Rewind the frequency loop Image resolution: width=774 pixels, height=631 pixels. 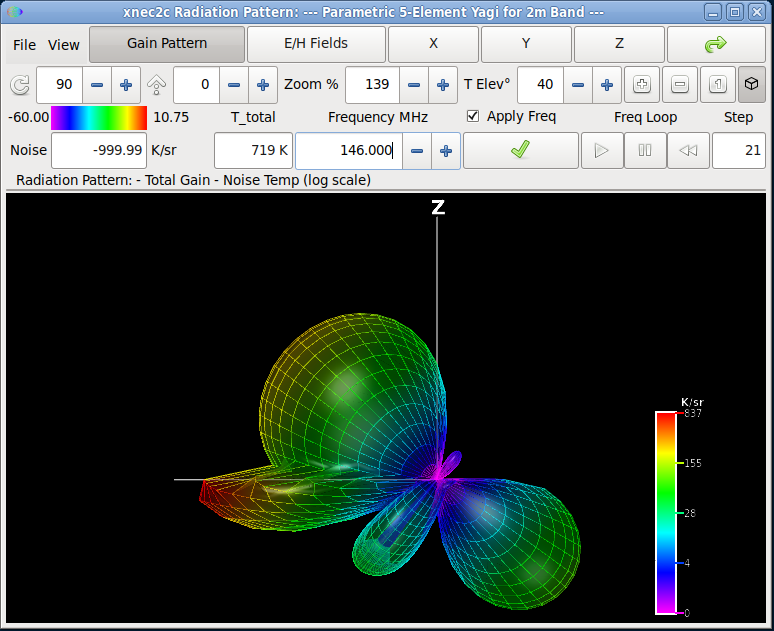pos(688,151)
